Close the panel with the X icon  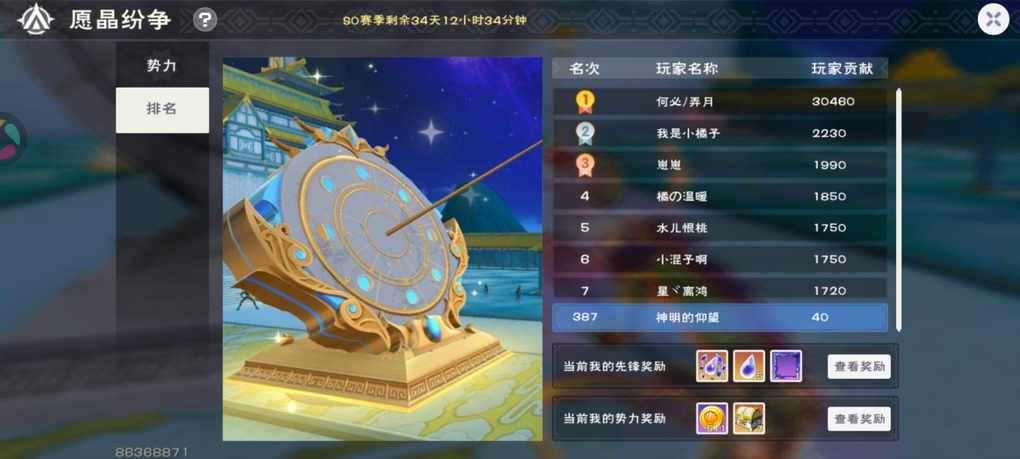[993, 19]
